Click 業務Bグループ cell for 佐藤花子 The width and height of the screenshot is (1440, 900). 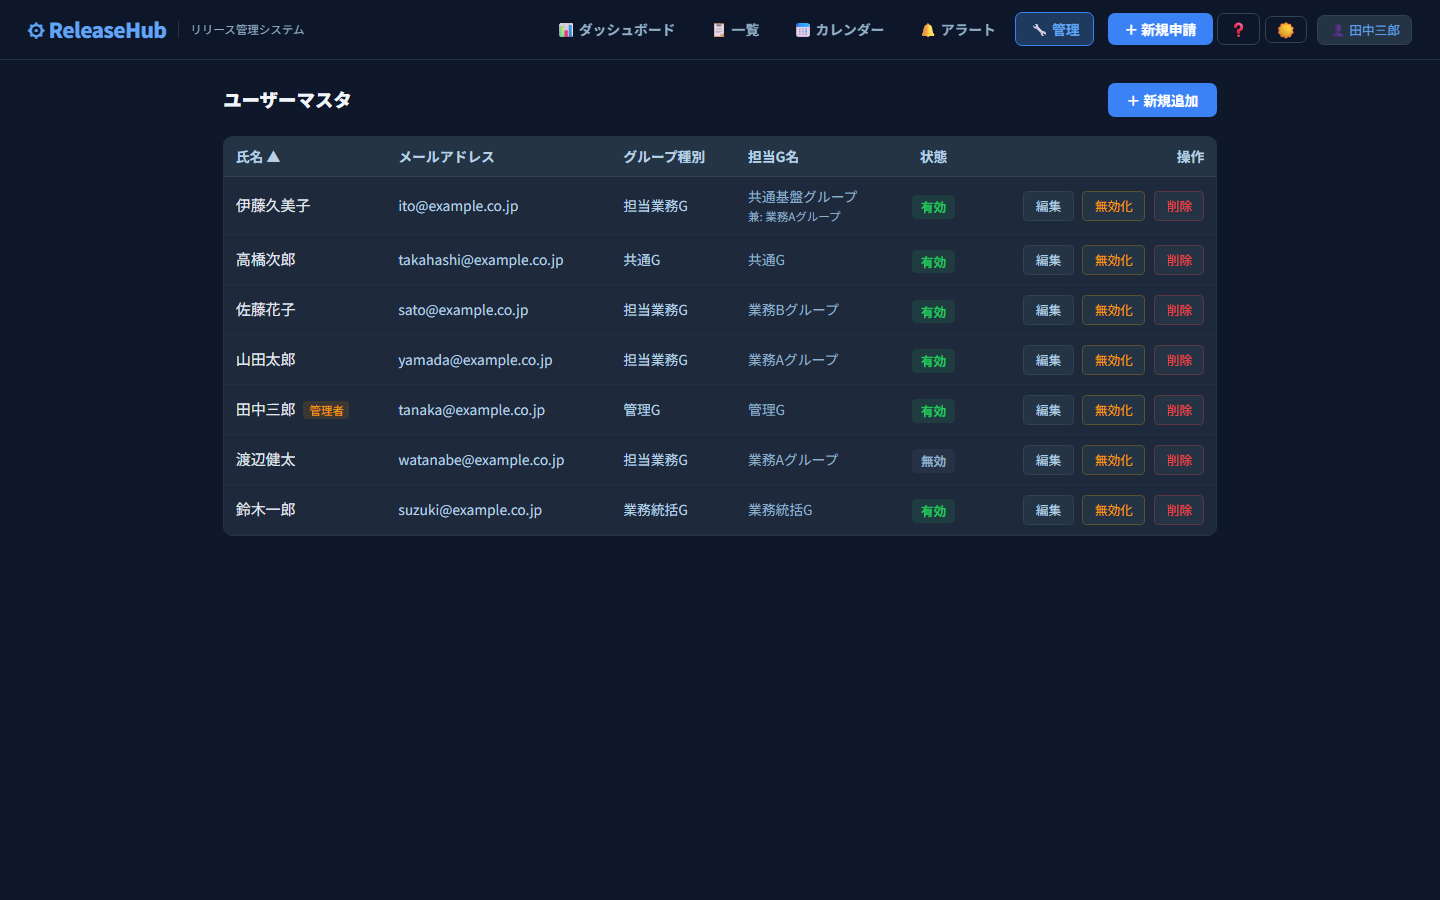point(793,310)
